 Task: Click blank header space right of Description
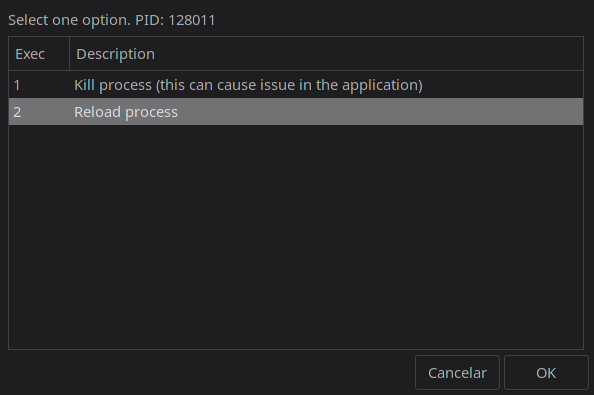point(369,54)
